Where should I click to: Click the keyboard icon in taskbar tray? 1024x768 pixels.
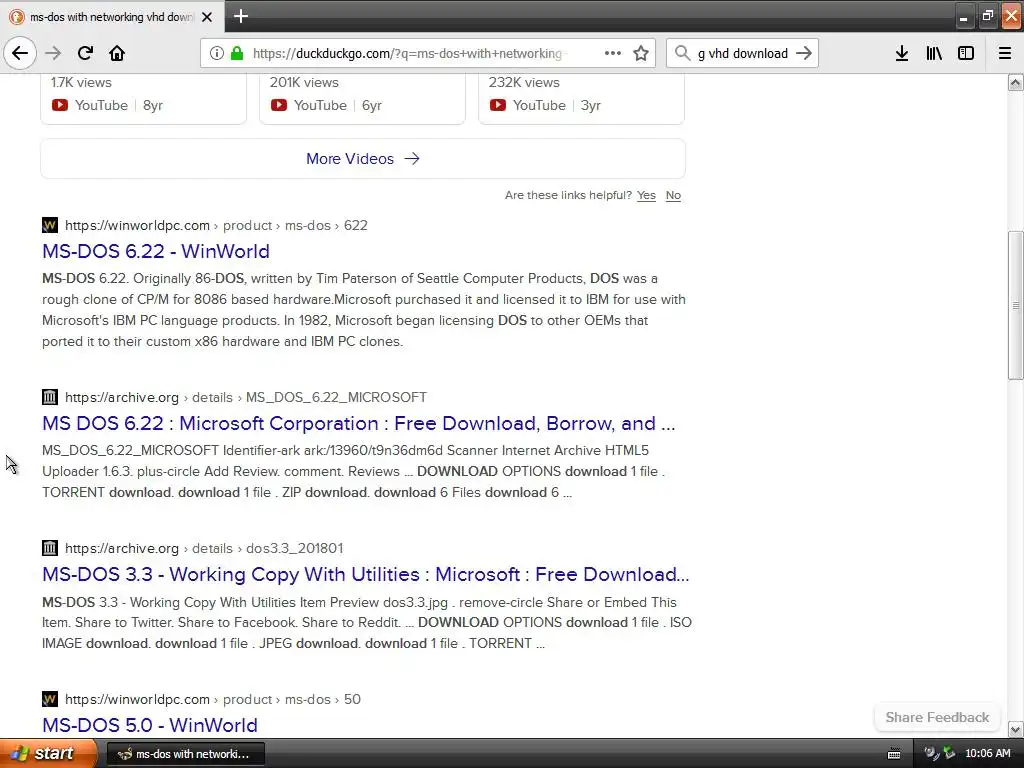click(894, 754)
